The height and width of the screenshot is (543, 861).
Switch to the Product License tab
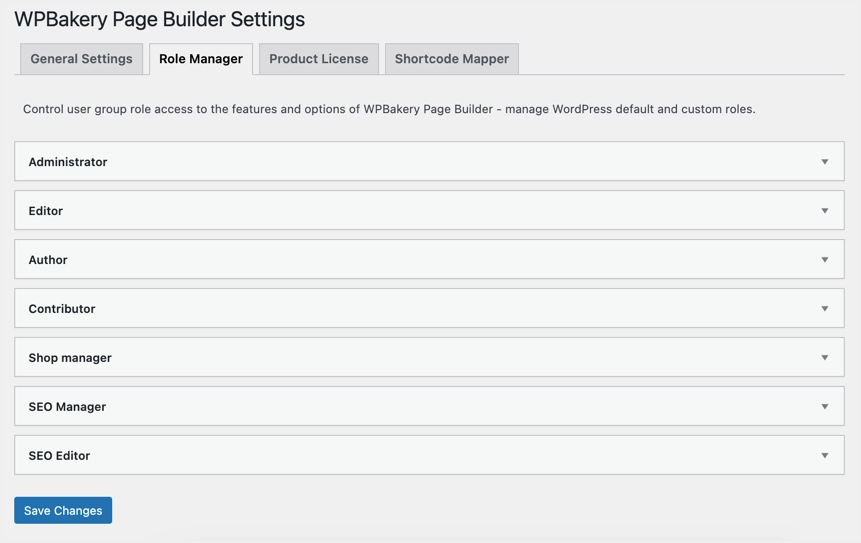pos(318,59)
